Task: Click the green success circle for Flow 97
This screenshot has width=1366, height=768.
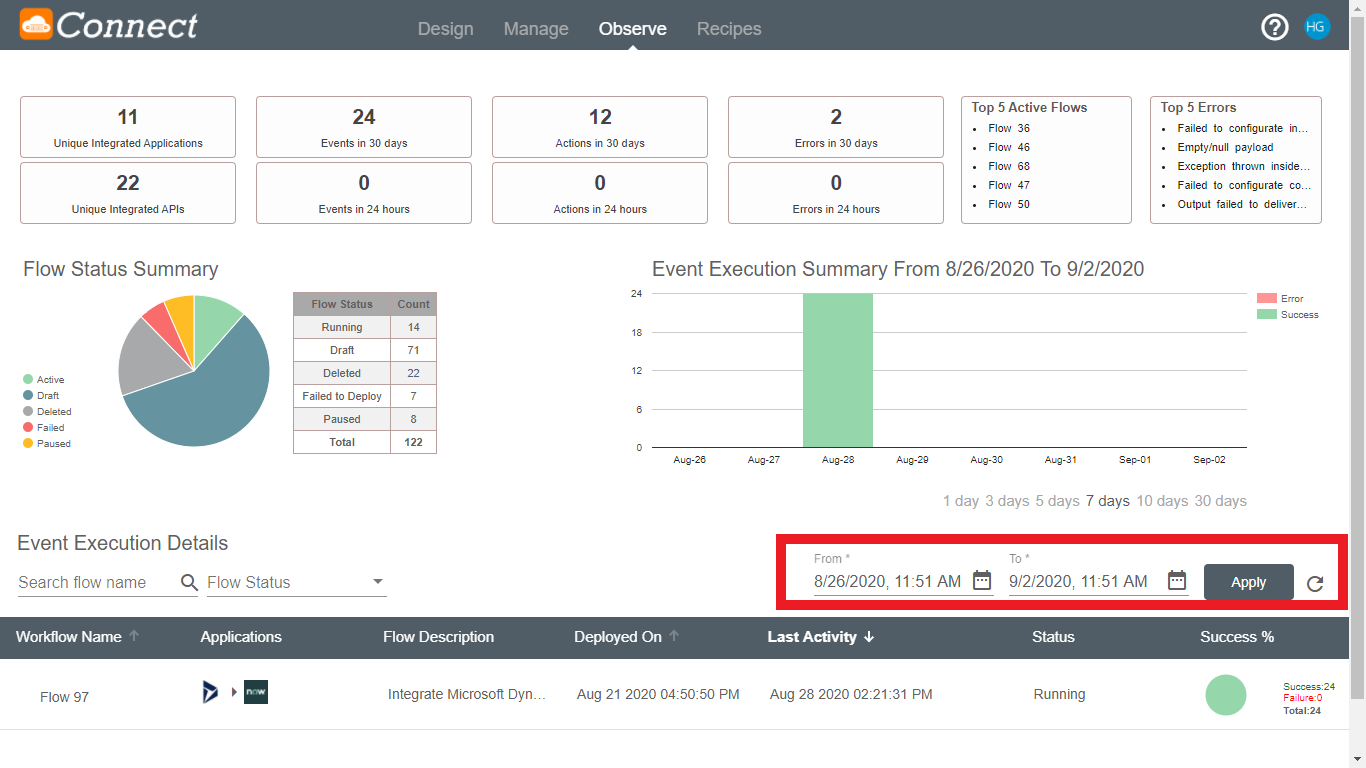Action: (1226, 695)
